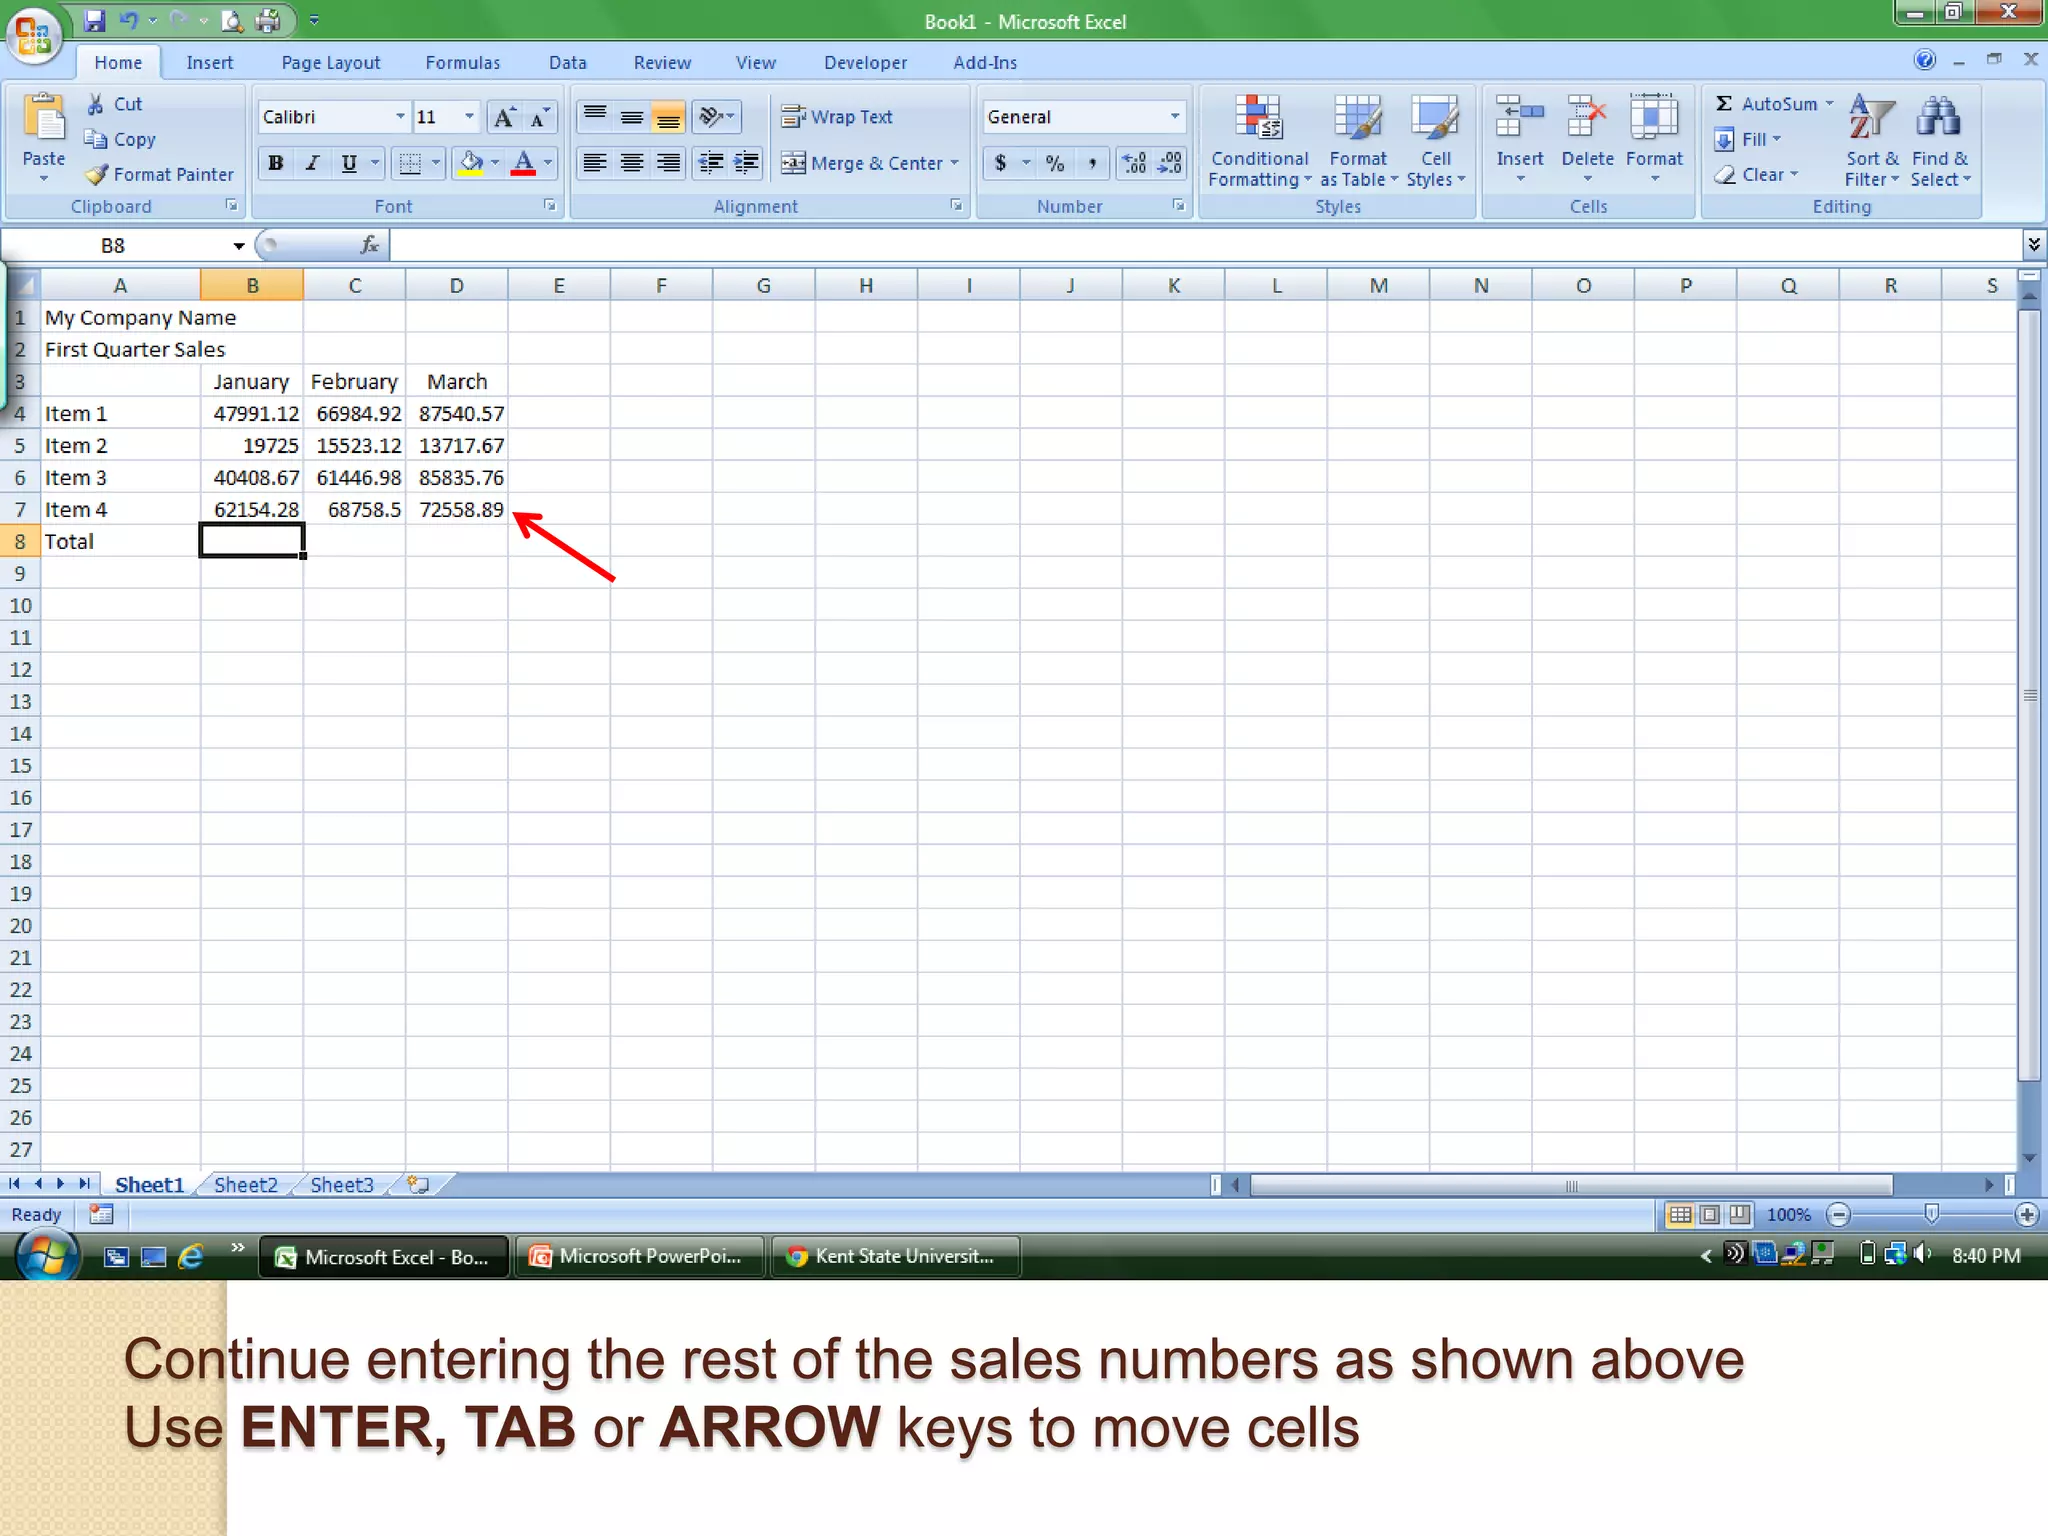Expand the borders dropdown arrow

click(x=436, y=163)
